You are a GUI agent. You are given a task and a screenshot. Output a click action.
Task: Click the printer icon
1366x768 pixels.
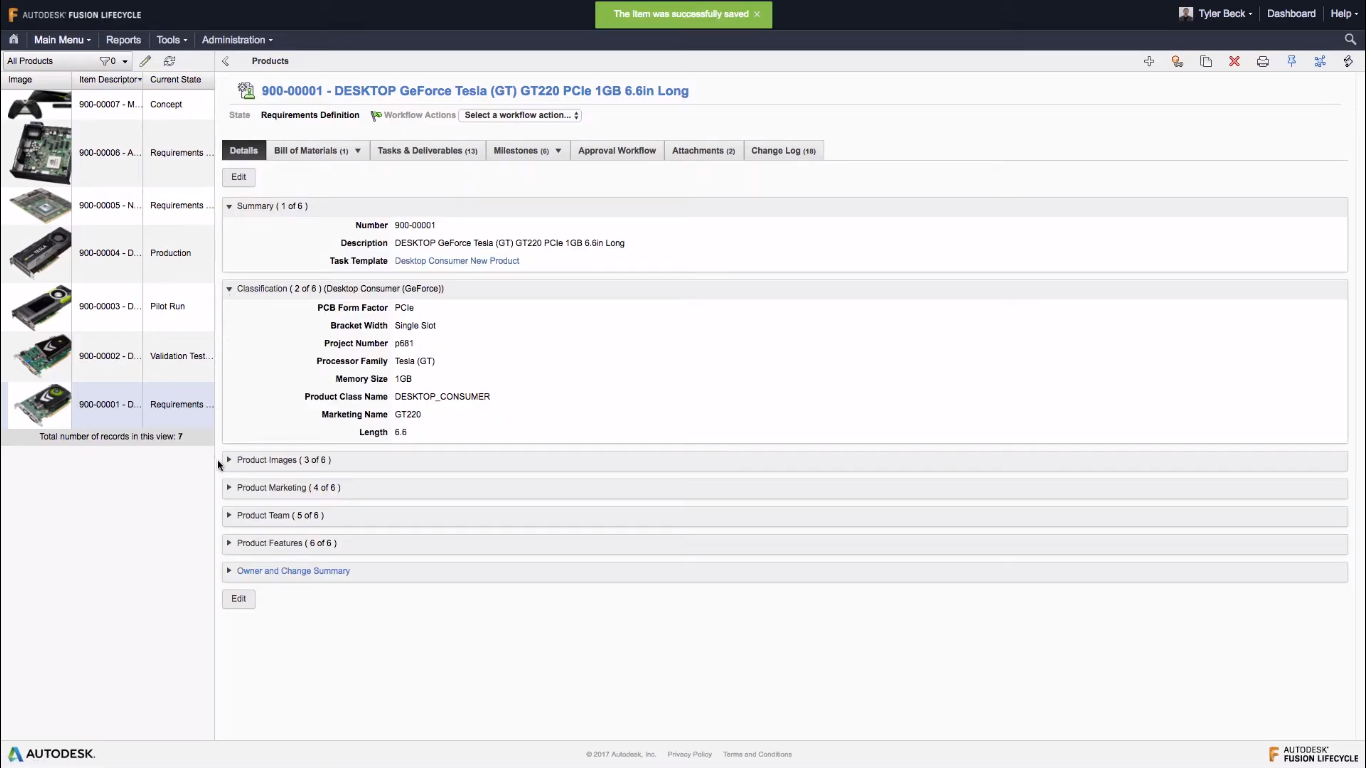[1263, 61]
